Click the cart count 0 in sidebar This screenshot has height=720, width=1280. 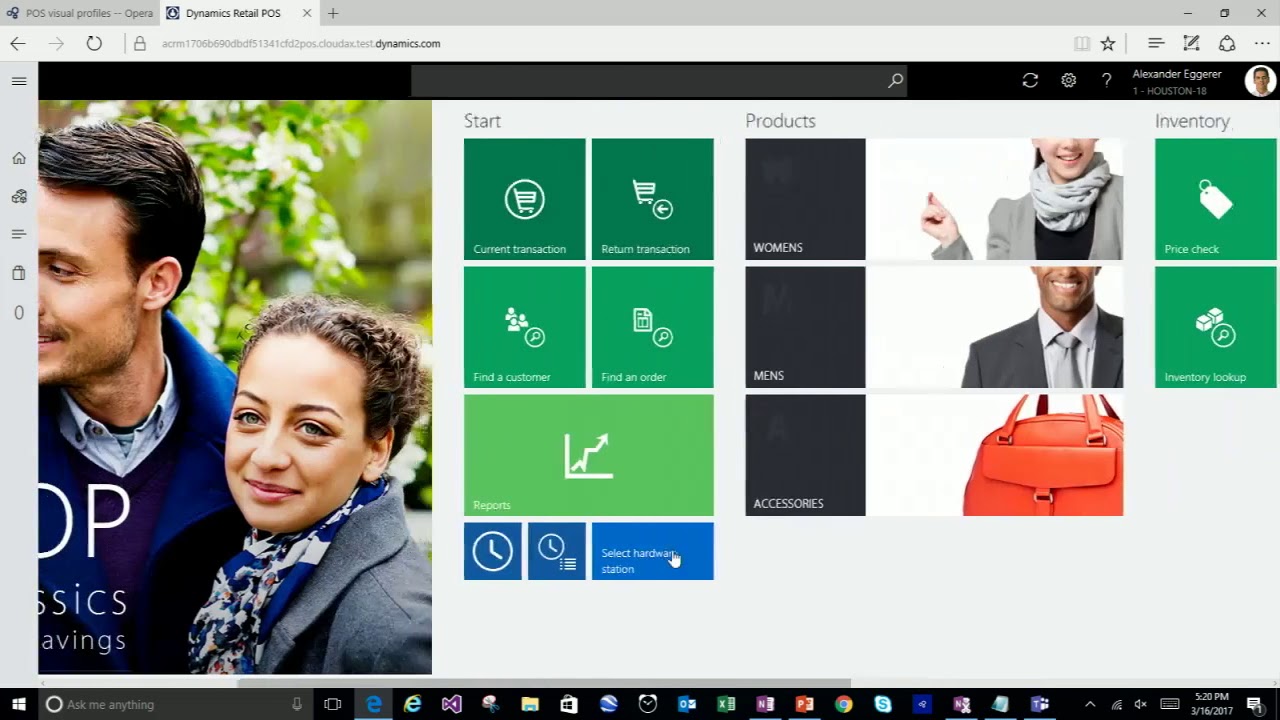[x=19, y=313]
